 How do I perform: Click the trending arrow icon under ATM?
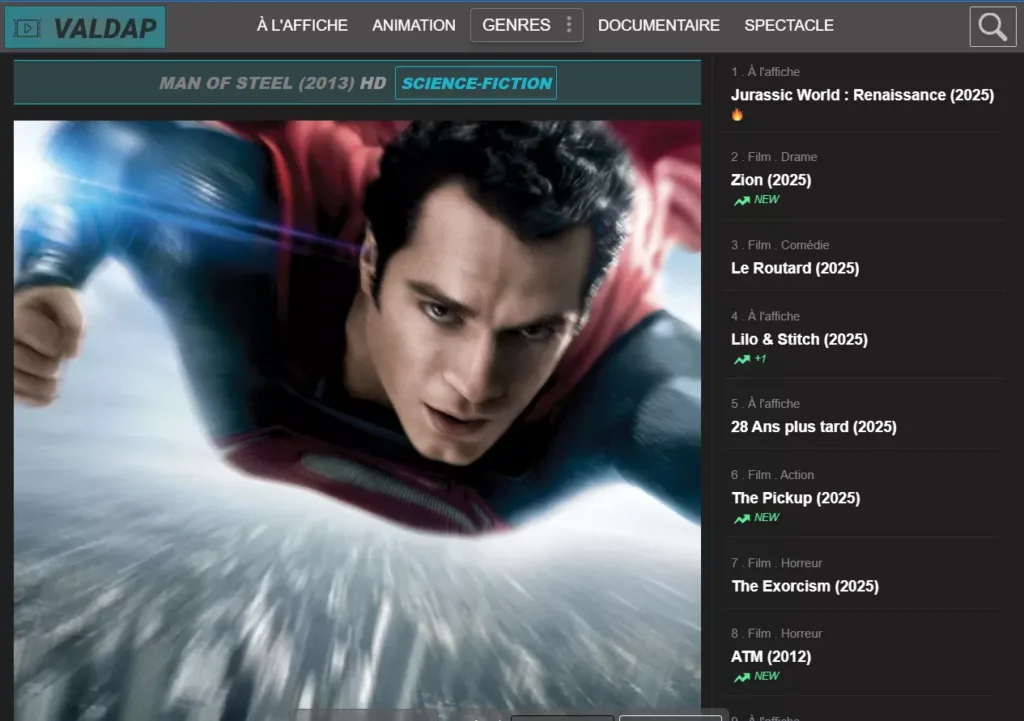click(x=741, y=677)
